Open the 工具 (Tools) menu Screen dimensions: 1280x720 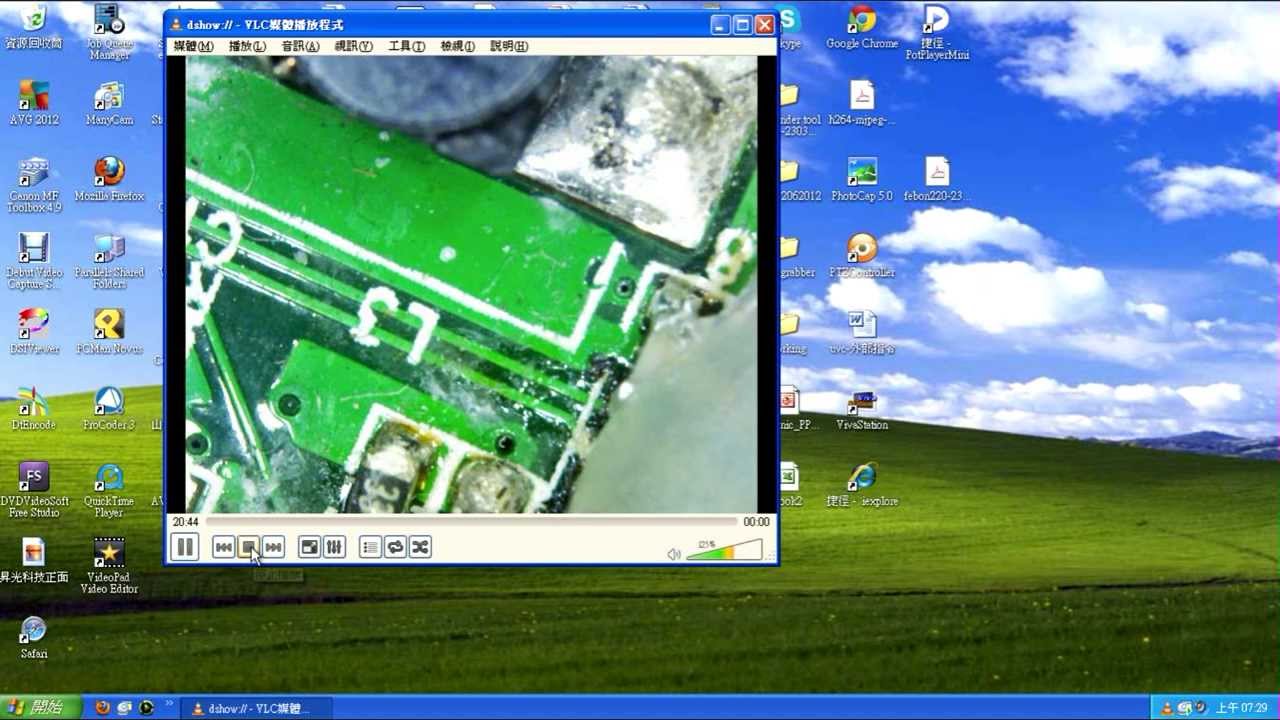tap(406, 46)
